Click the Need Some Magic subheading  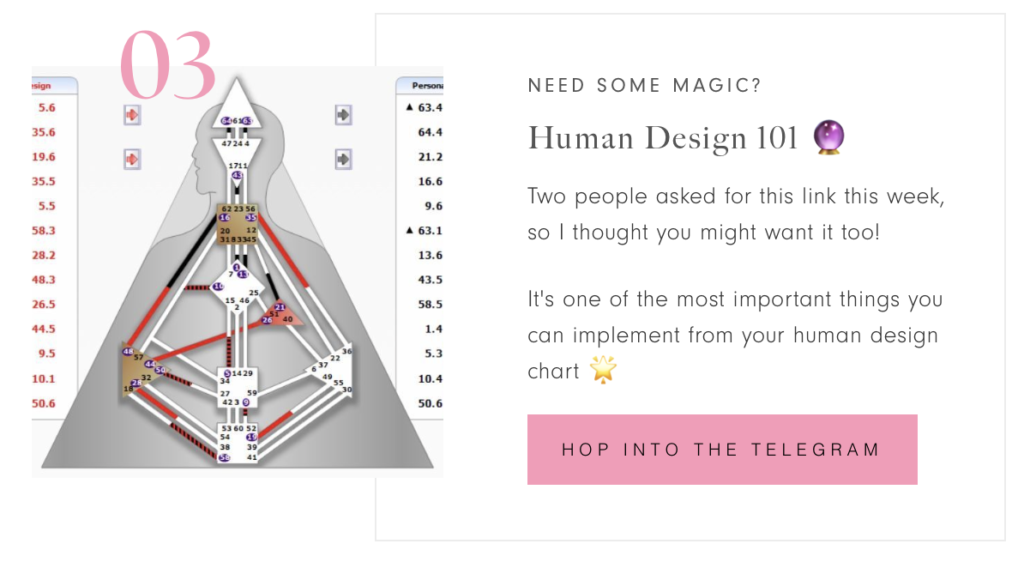(x=645, y=86)
